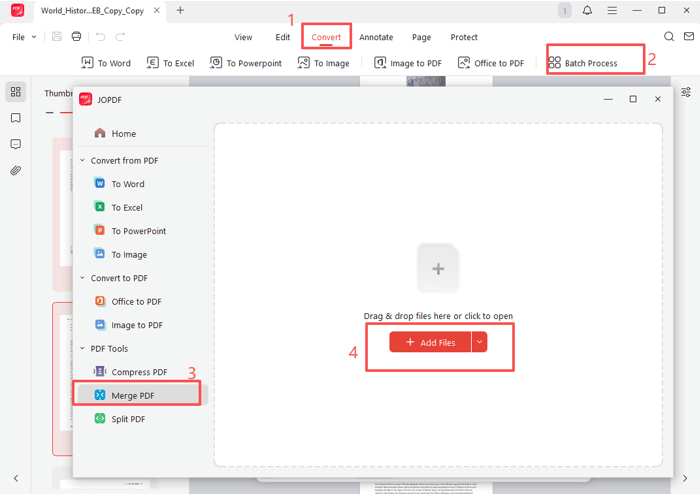Open the mail envelope icon
Screen dimensions: 700x494
click(x=689, y=37)
